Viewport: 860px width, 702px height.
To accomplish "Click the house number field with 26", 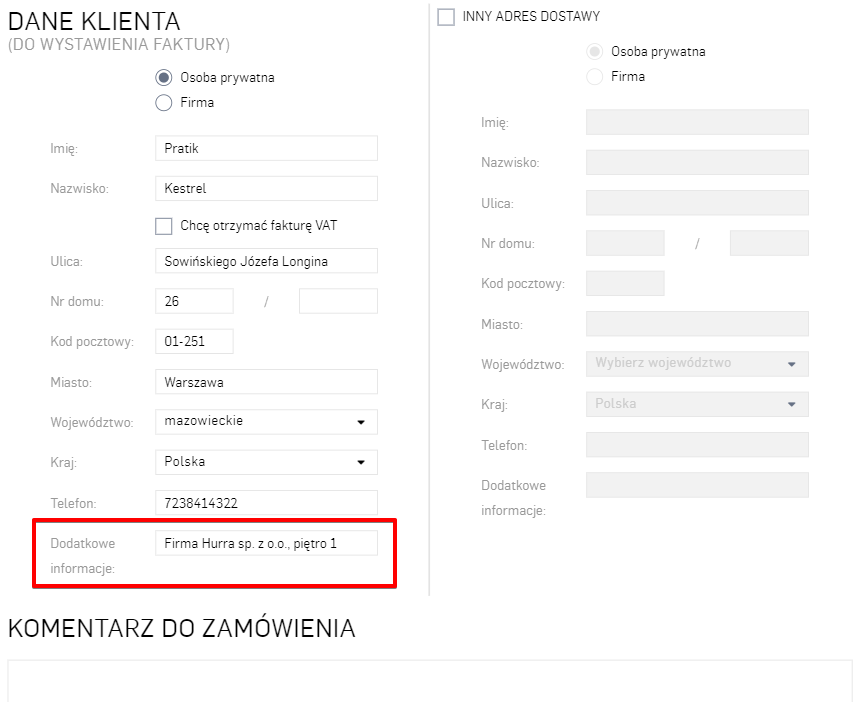I will pyautogui.click(x=194, y=301).
